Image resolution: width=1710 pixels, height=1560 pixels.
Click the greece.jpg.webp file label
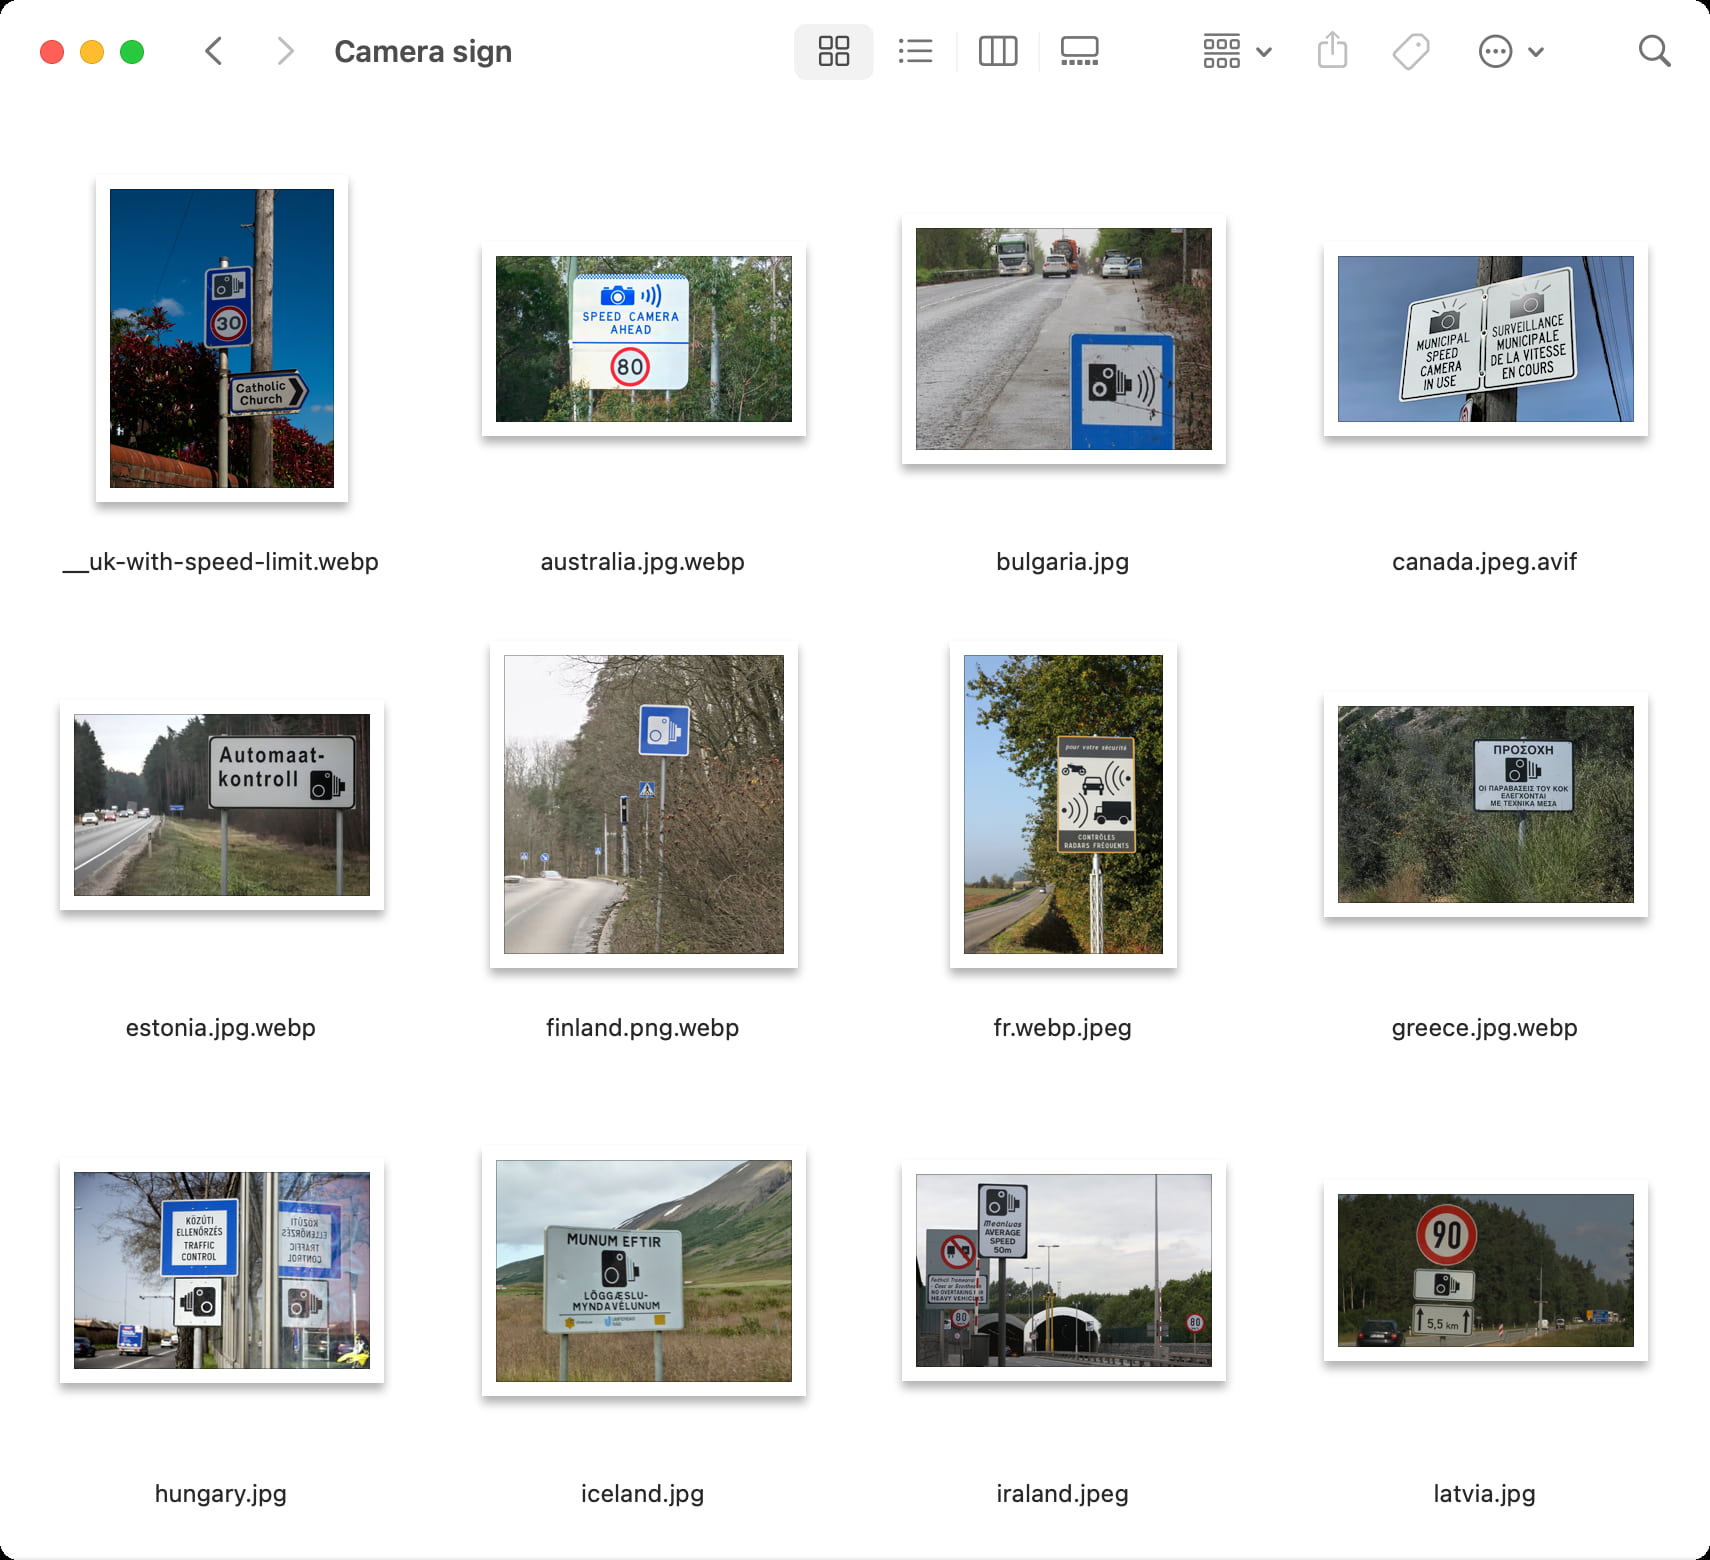pyautogui.click(x=1484, y=1028)
